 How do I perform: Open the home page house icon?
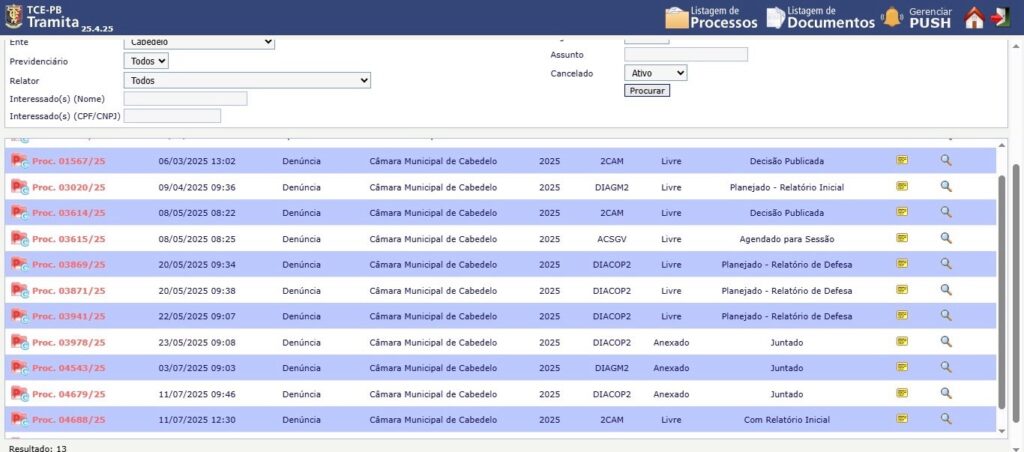pyautogui.click(x=974, y=17)
